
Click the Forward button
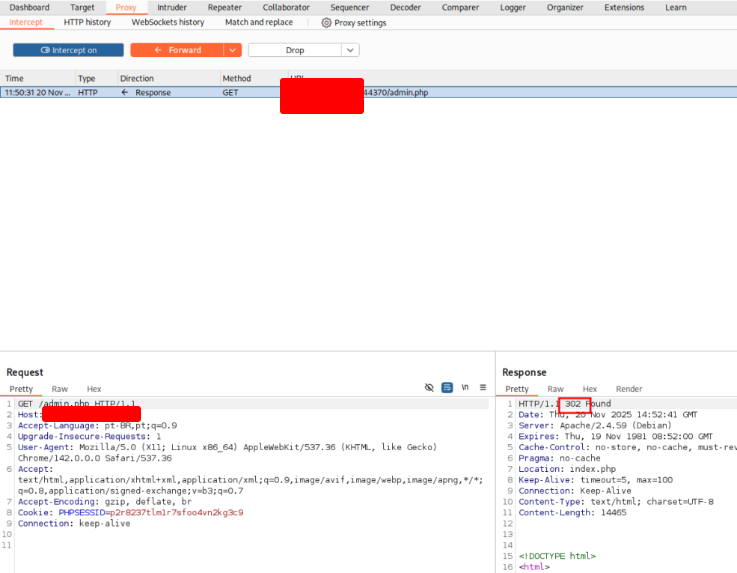pyautogui.click(x=177, y=50)
